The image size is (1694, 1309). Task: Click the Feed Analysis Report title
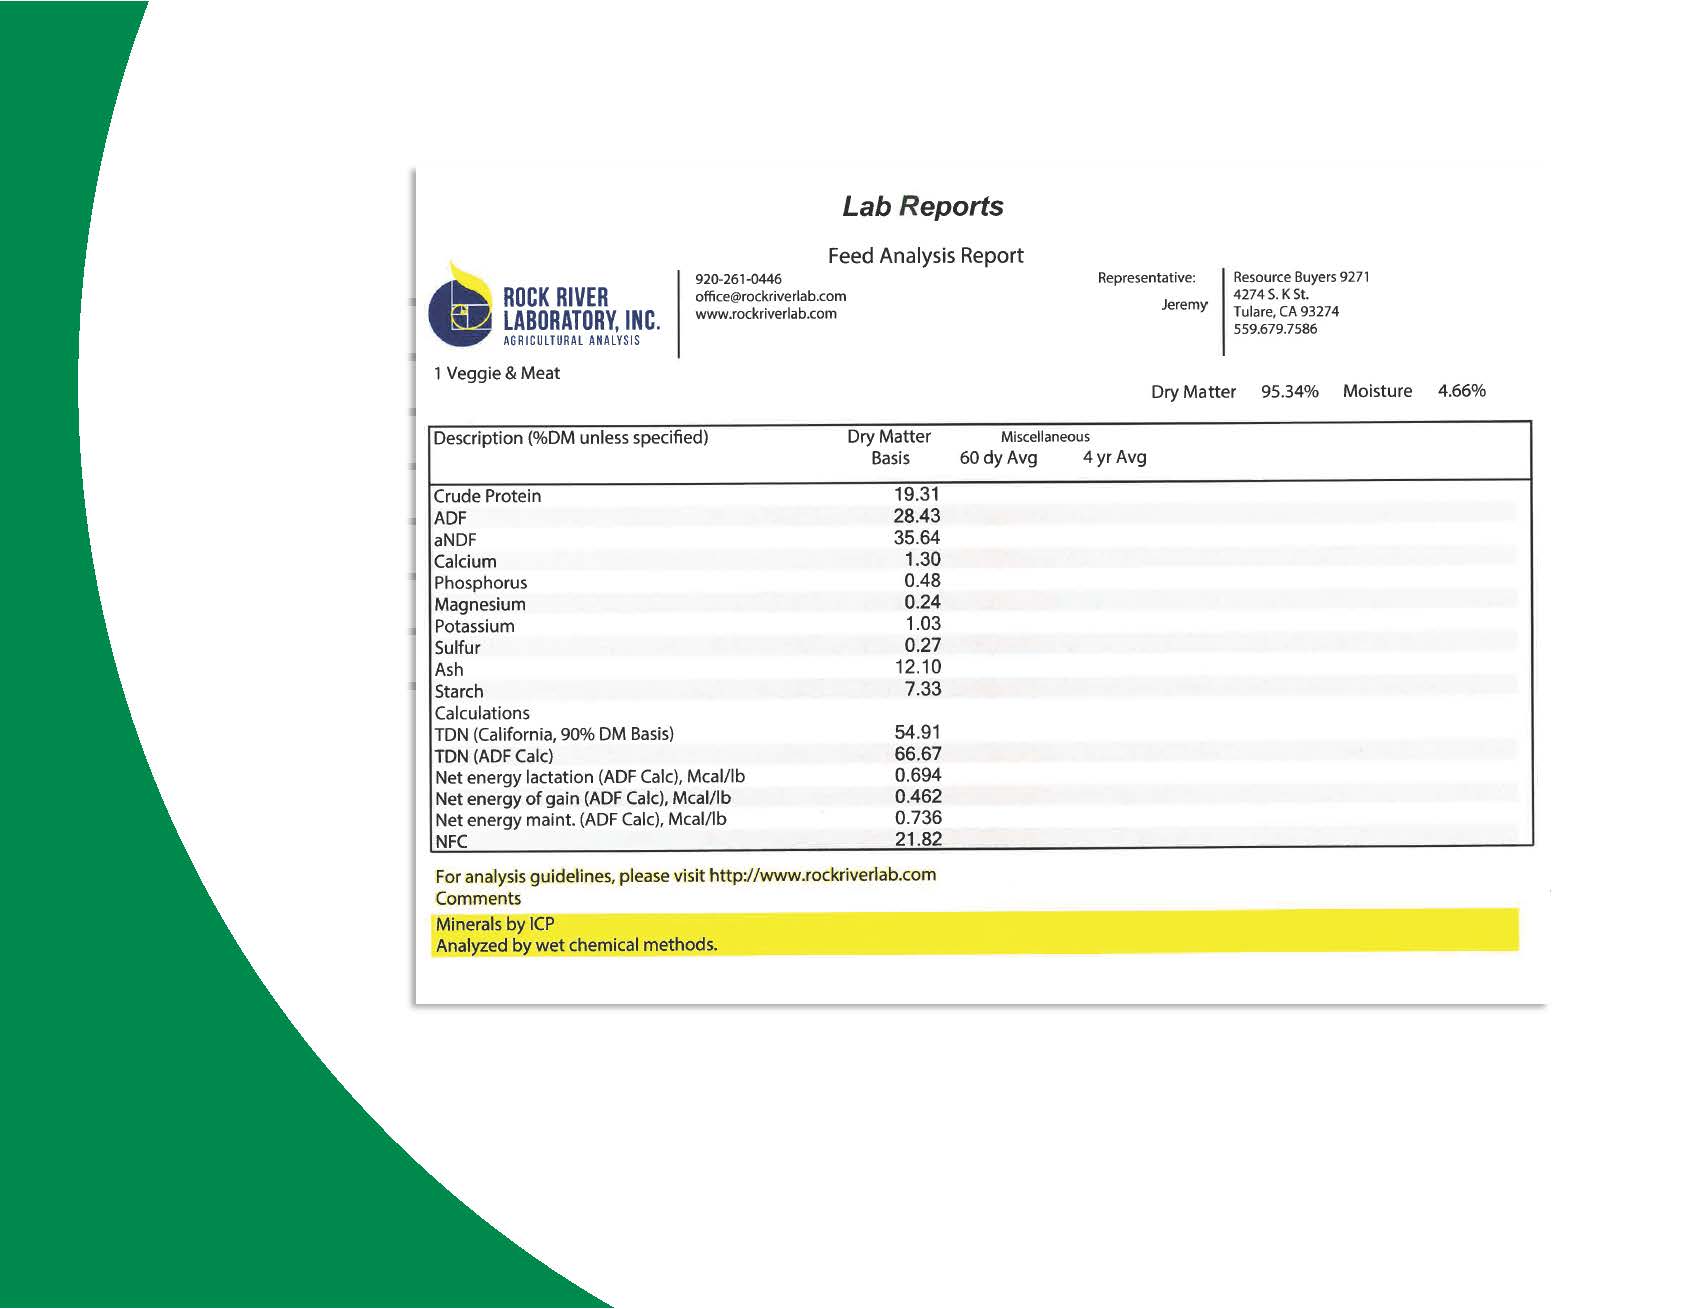pyautogui.click(x=925, y=256)
